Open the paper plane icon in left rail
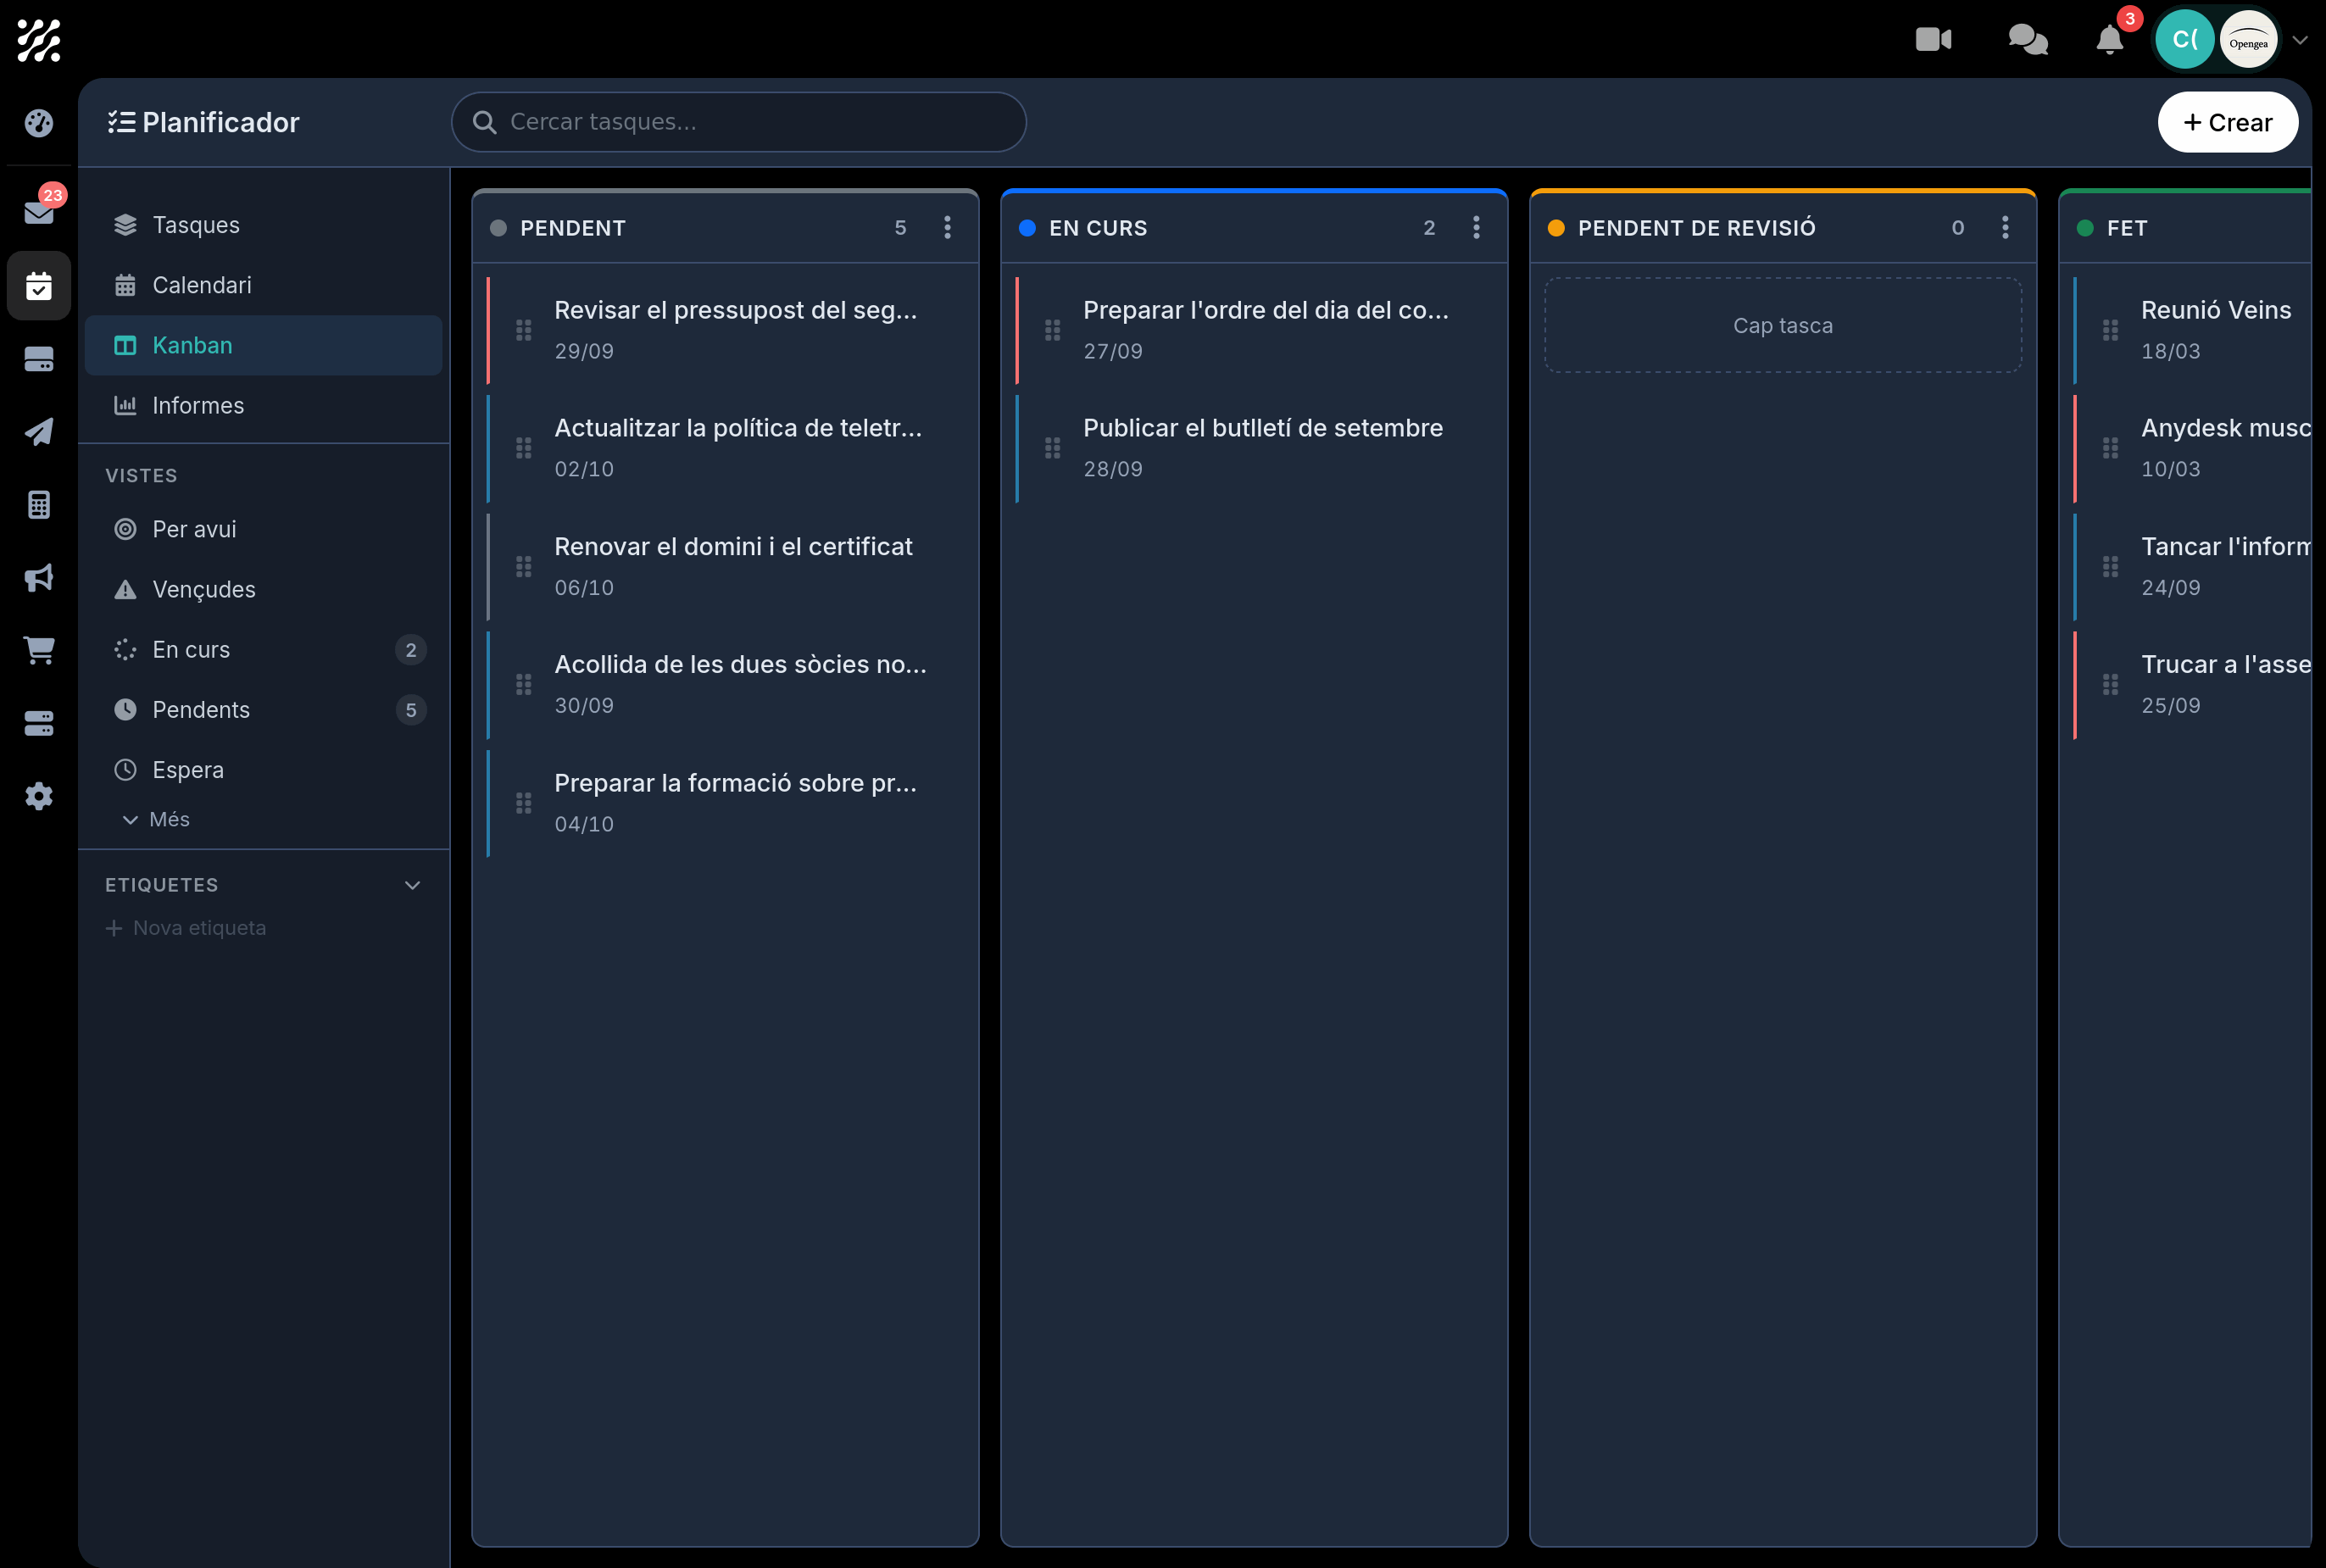This screenshot has width=2326, height=1568. tap(38, 432)
